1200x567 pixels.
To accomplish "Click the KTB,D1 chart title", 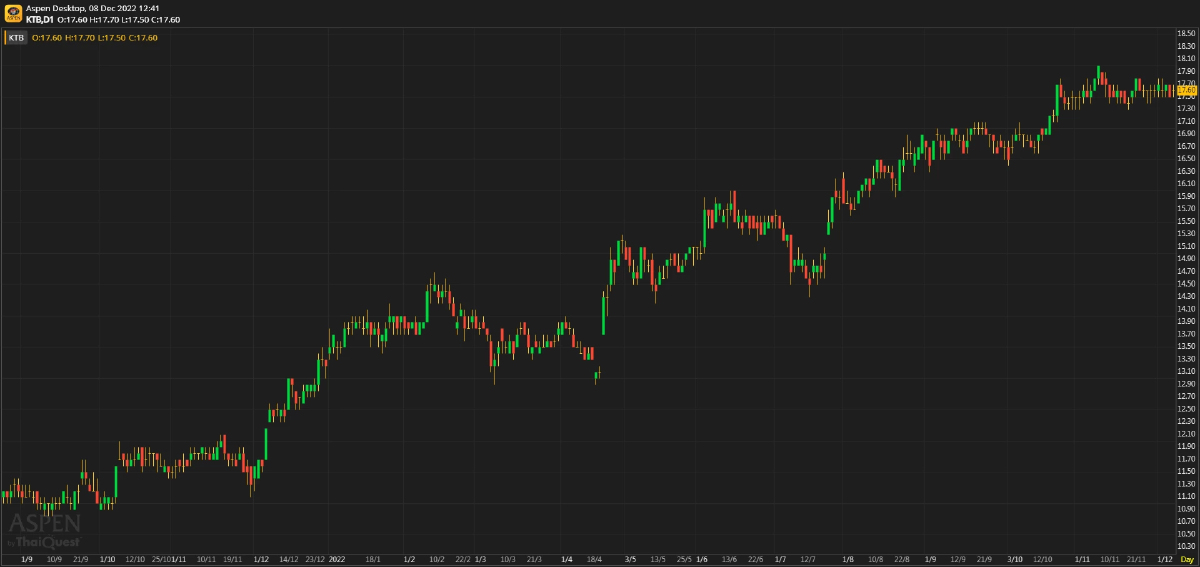I will (x=40, y=19).
